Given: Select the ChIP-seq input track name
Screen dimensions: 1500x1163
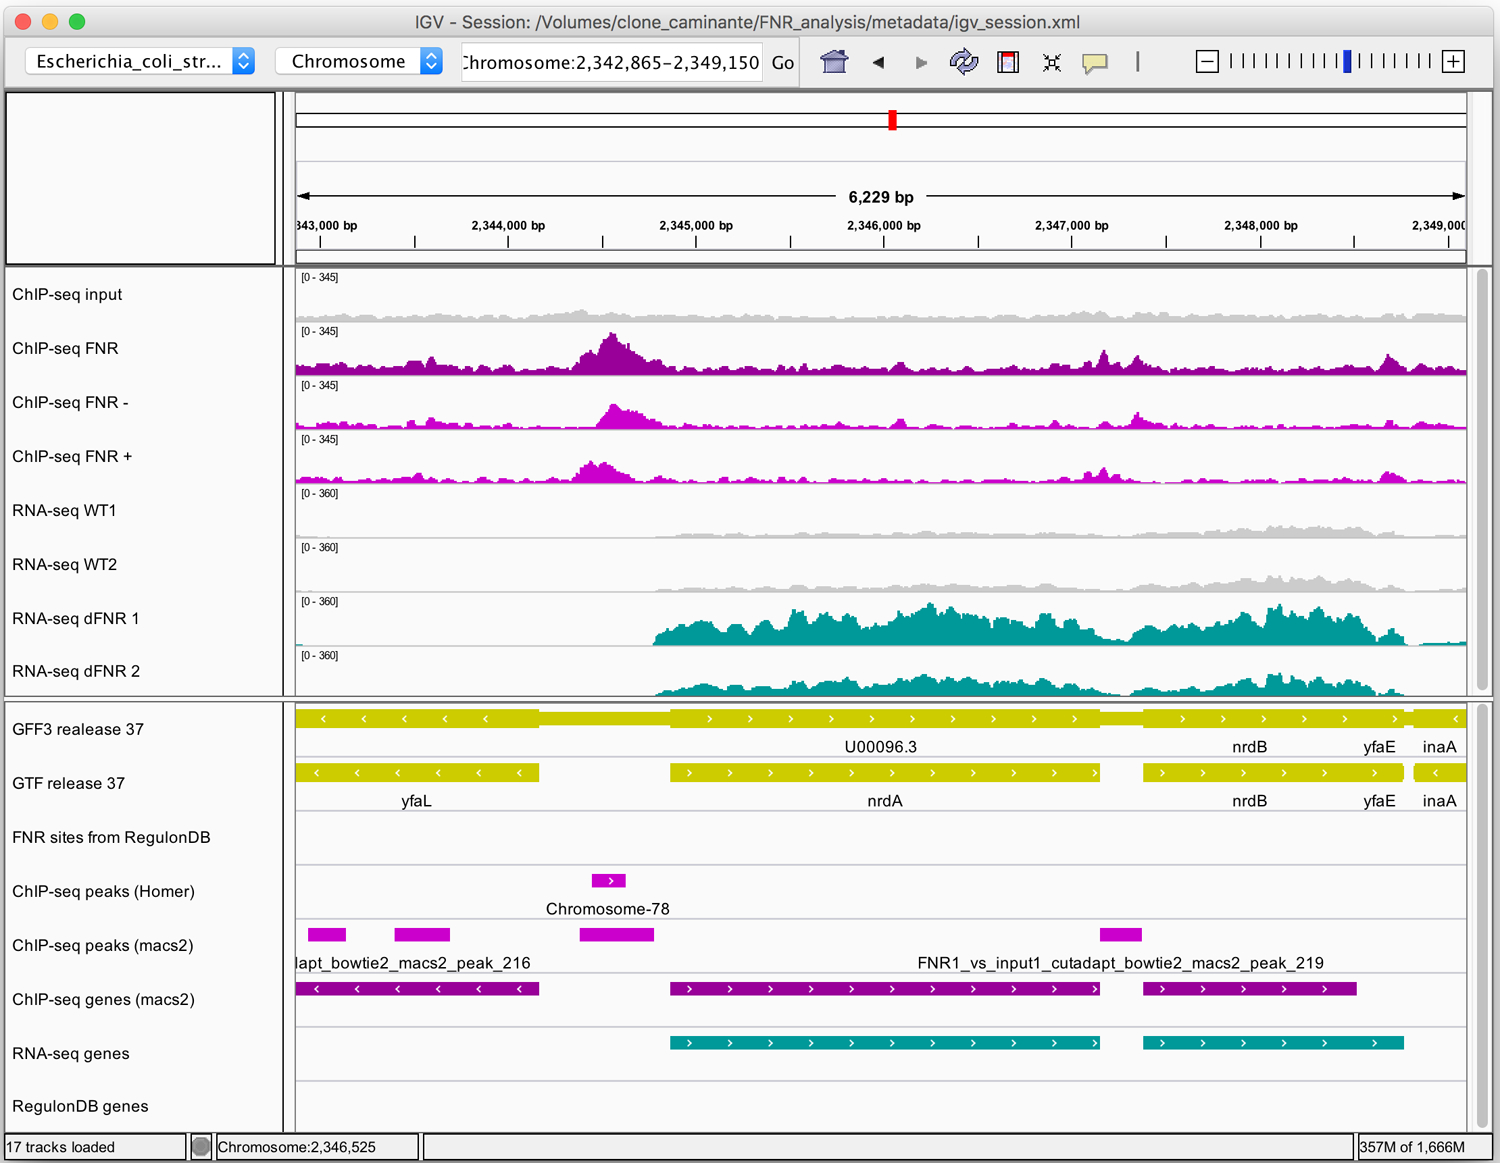Looking at the screenshot, I should [67, 294].
